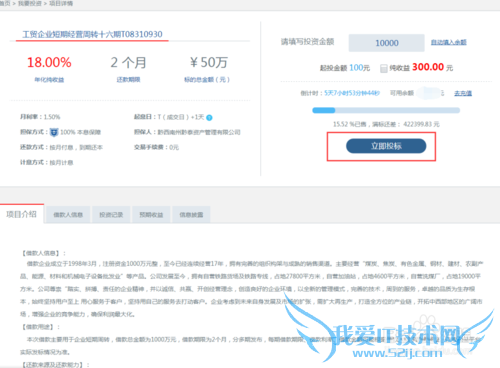The image size is (500, 368).
Task: Click the 立即投标 button
Action: (386, 146)
